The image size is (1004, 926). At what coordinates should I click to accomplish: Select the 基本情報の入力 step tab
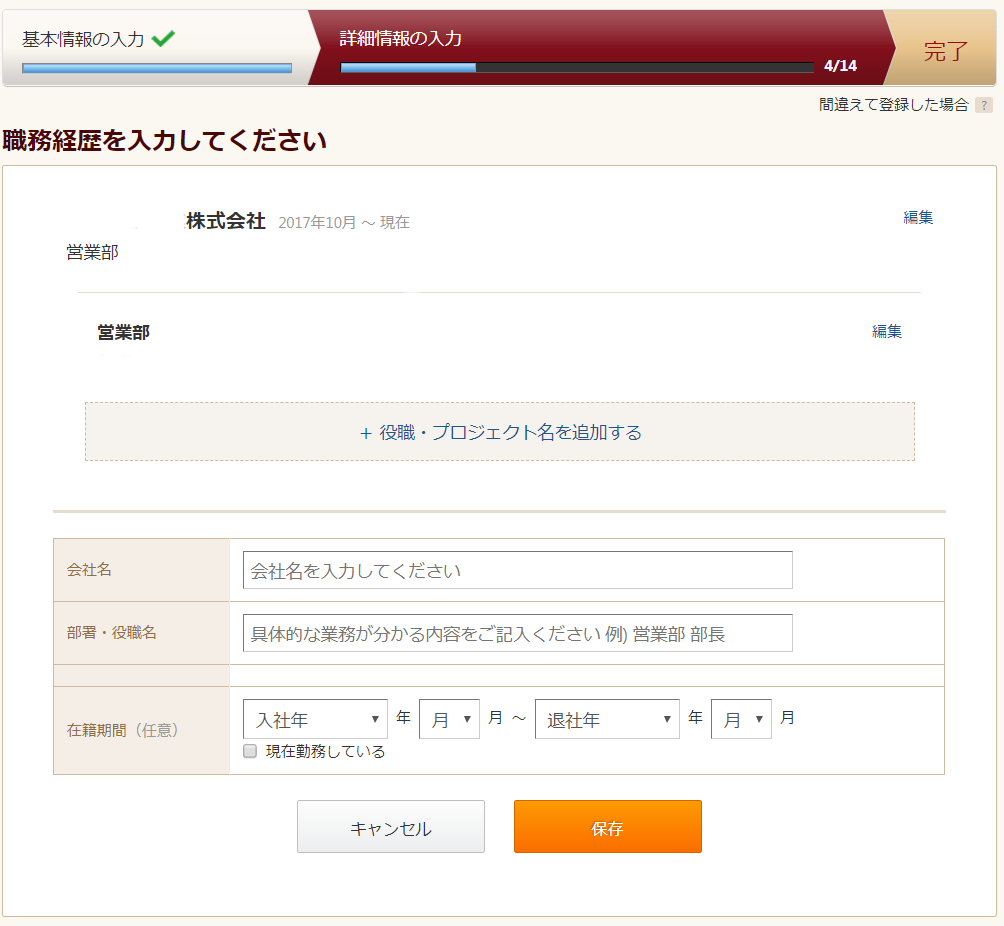[x=157, y=48]
